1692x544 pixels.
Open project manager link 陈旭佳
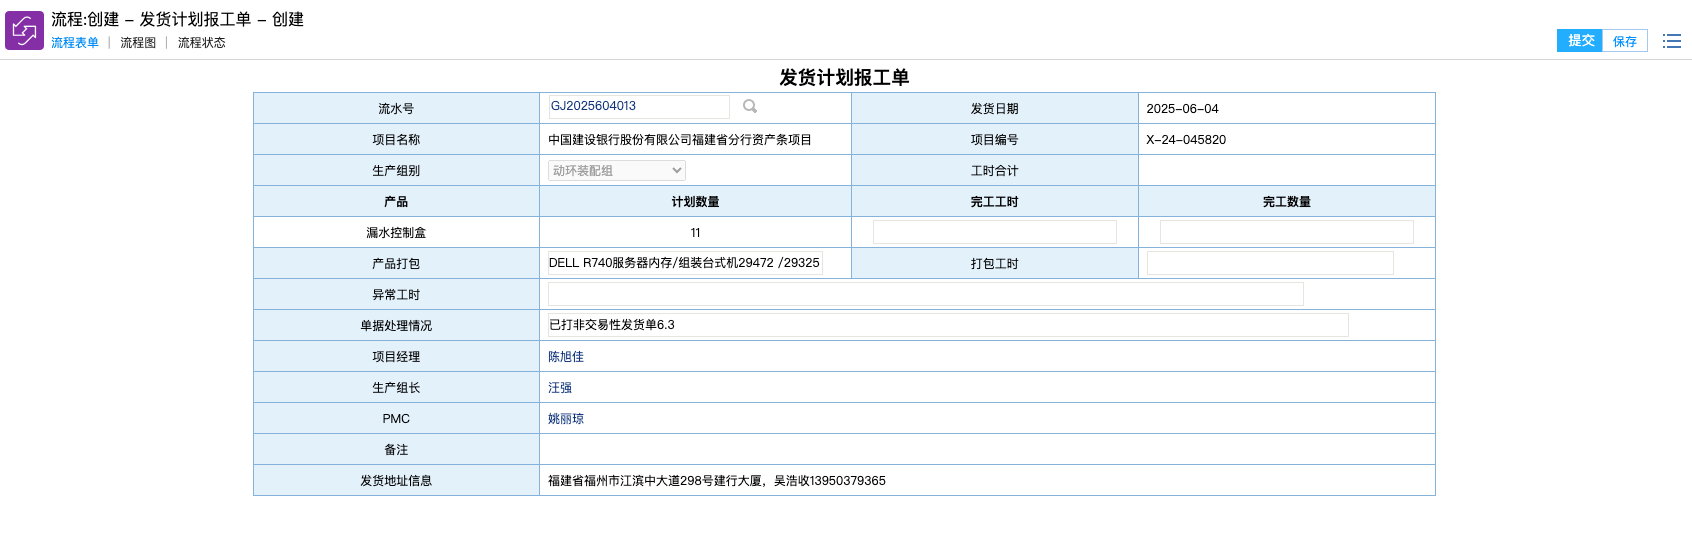point(566,357)
